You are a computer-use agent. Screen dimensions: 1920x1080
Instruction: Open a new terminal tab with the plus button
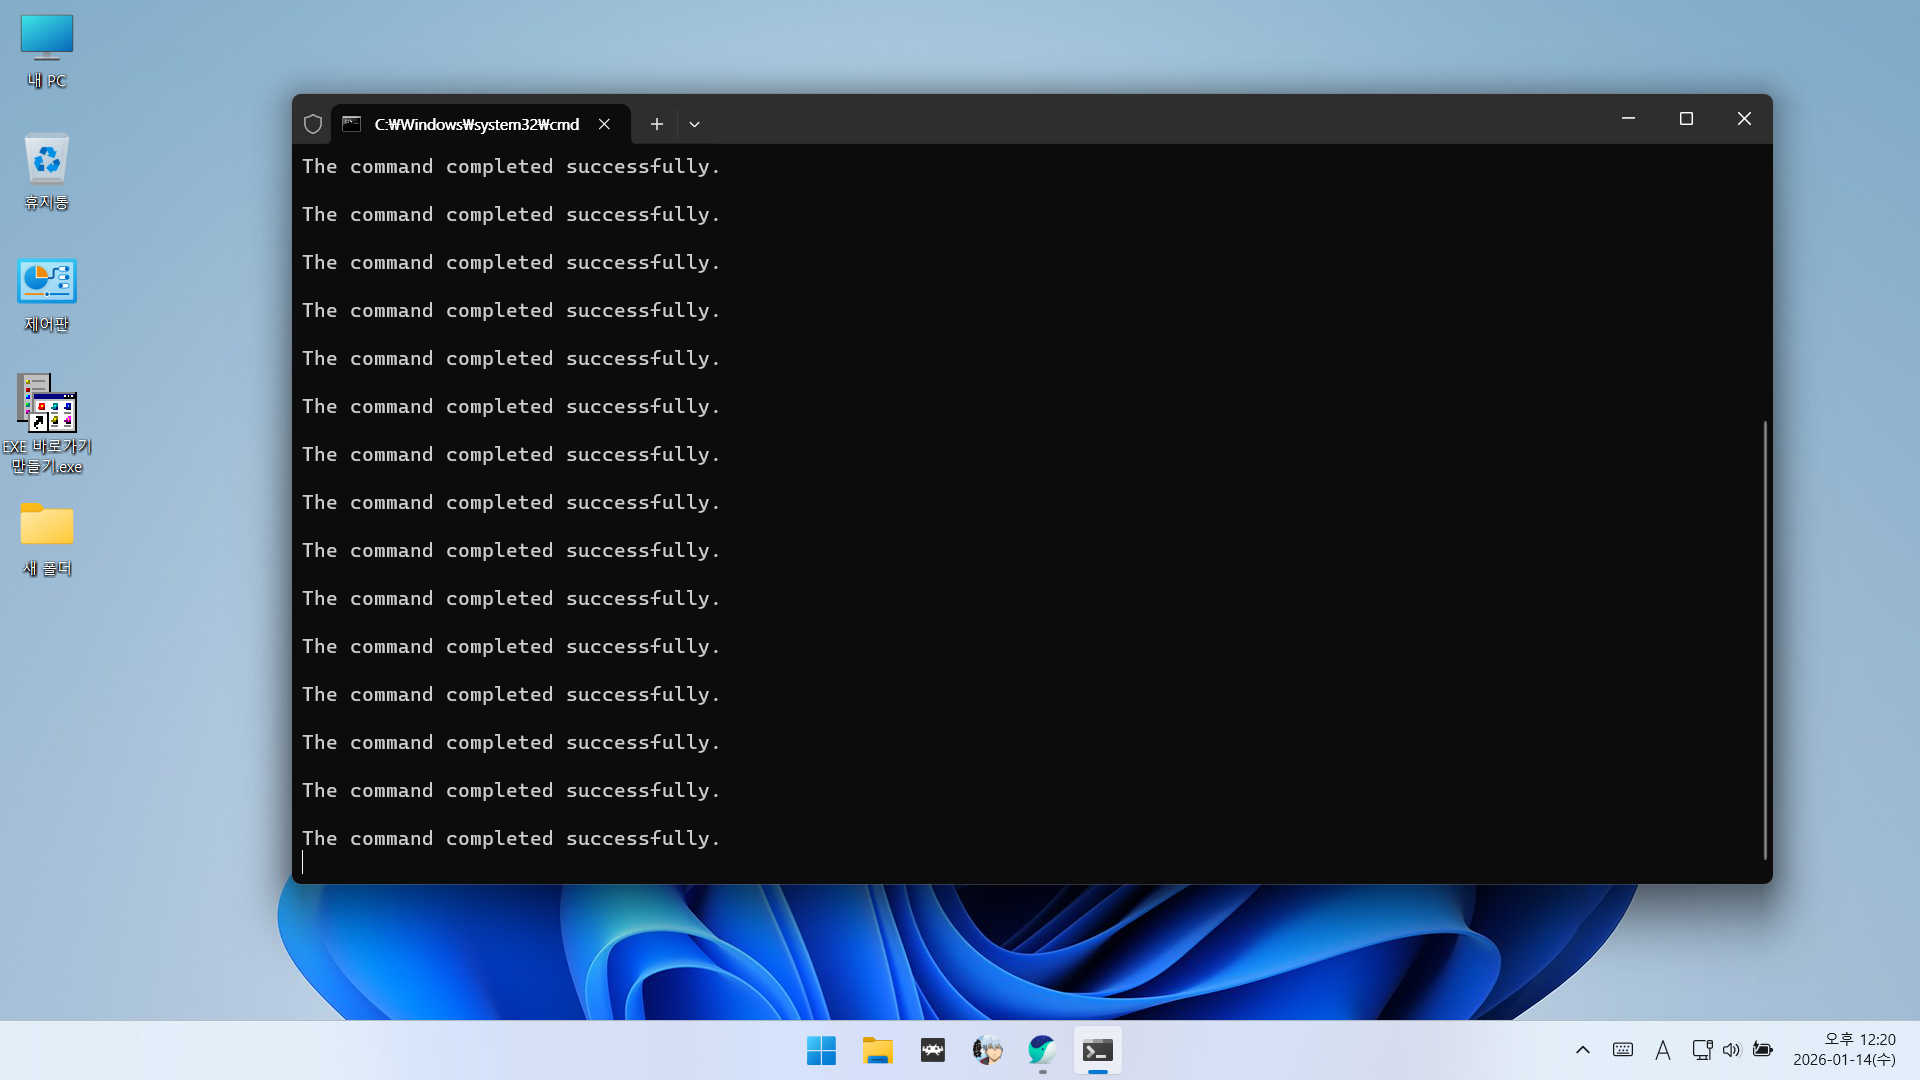click(x=656, y=124)
